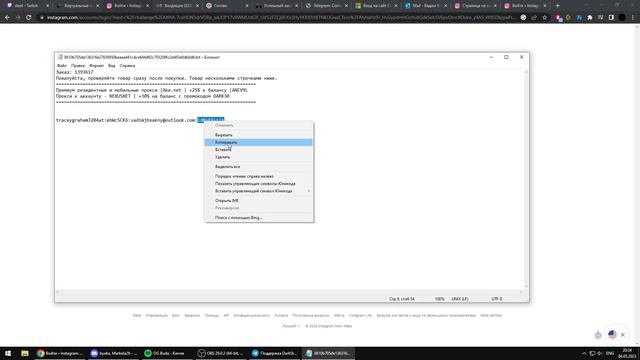The height and width of the screenshot is (360, 640).
Task: Switch to Chrome Instagram taskbar item
Action: [60, 353]
